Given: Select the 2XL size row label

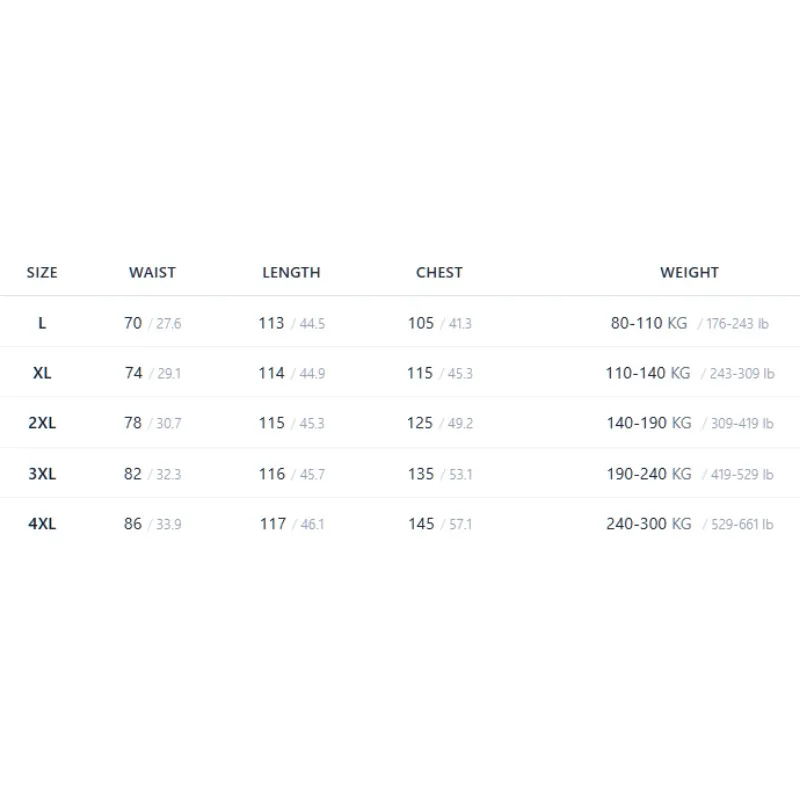Looking at the screenshot, I should click(x=42, y=423).
